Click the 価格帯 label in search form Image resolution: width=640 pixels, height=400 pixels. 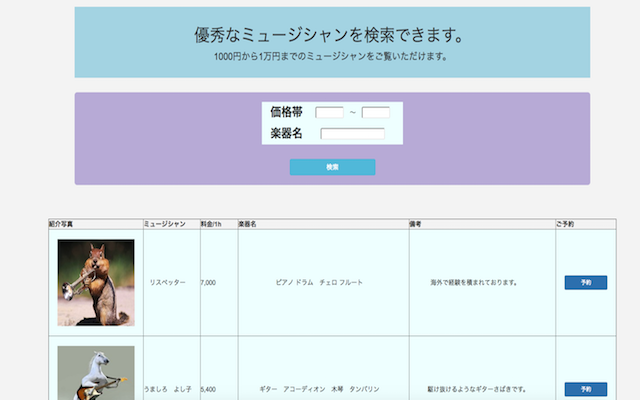[x=286, y=112]
